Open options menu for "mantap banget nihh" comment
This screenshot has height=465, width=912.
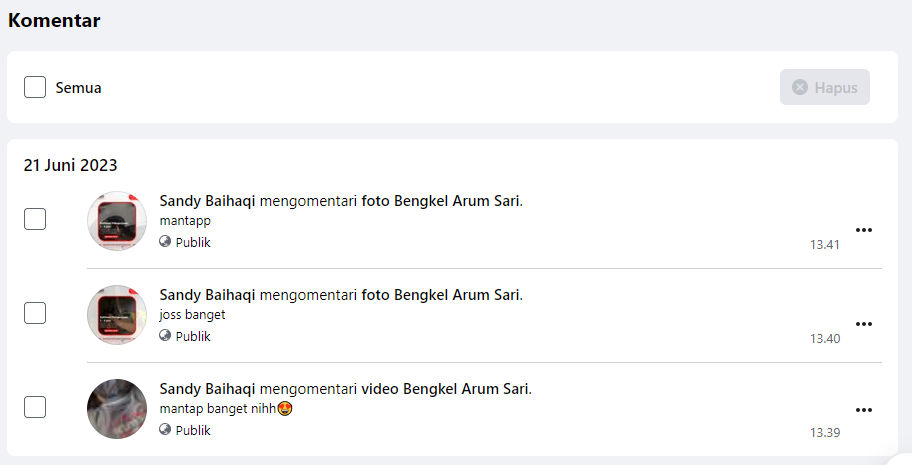864,410
